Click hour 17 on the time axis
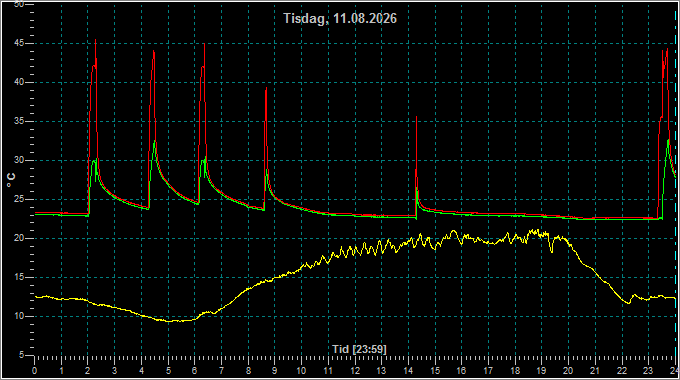This screenshot has height=380, width=680. pyautogui.click(x=488, y=371)
